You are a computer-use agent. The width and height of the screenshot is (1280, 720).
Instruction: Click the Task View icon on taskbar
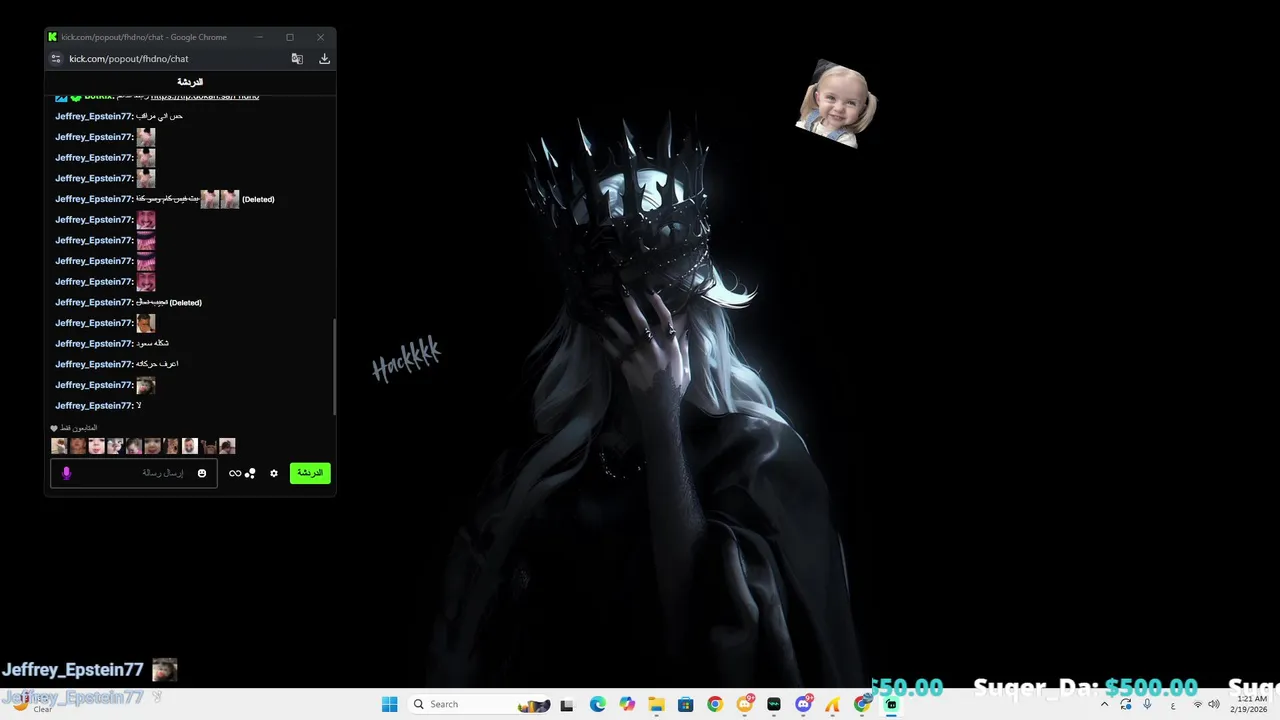567,704
